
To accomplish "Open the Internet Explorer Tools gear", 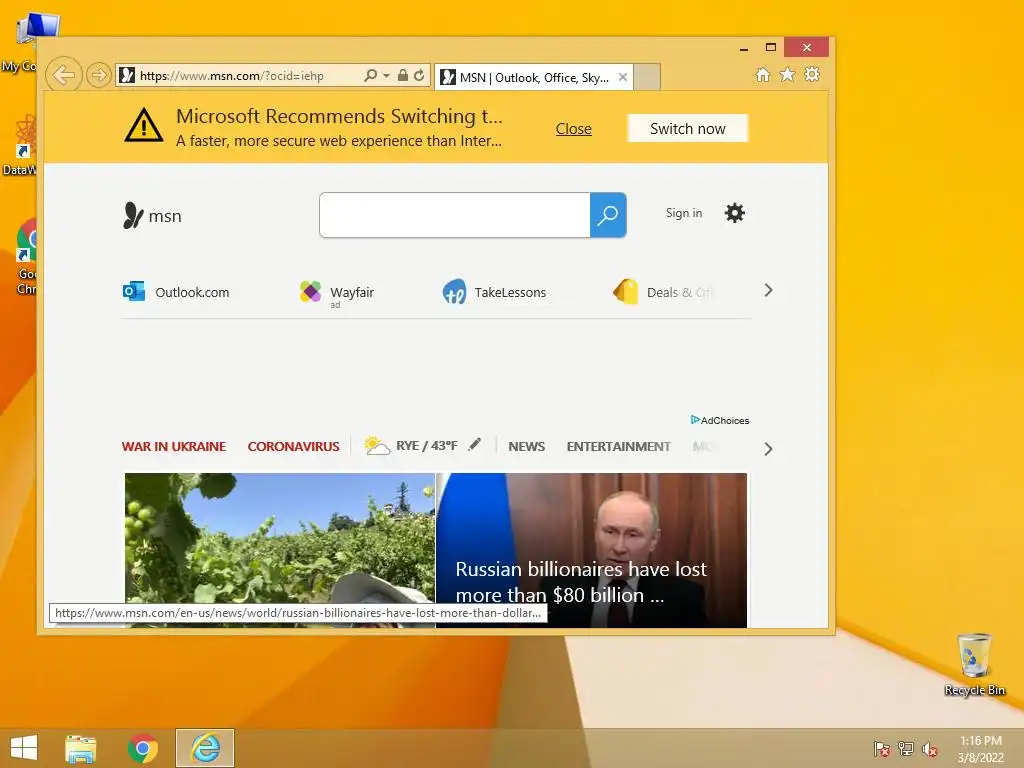I will pos(812,74).
